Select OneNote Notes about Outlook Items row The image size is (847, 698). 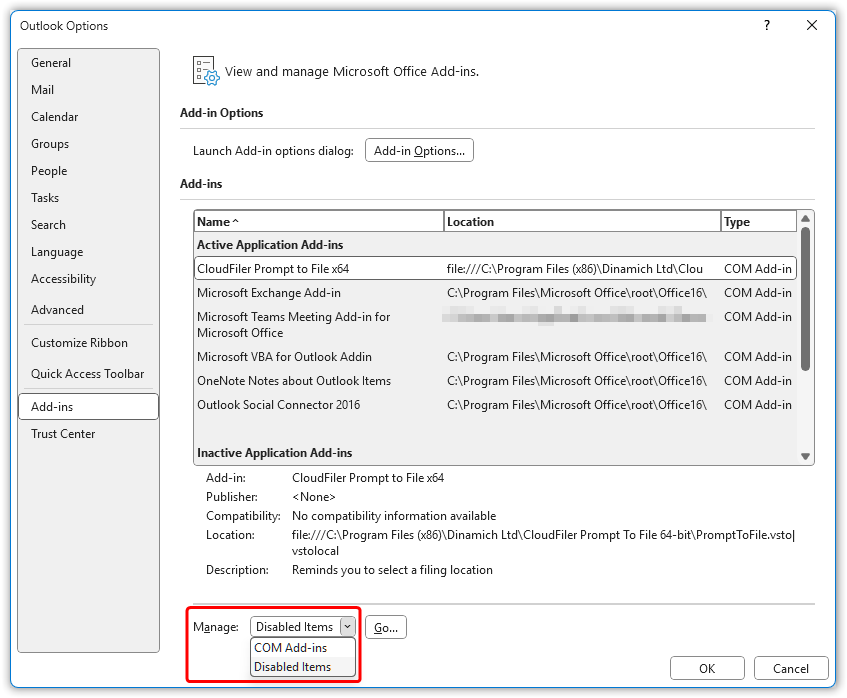coord(495,381)
